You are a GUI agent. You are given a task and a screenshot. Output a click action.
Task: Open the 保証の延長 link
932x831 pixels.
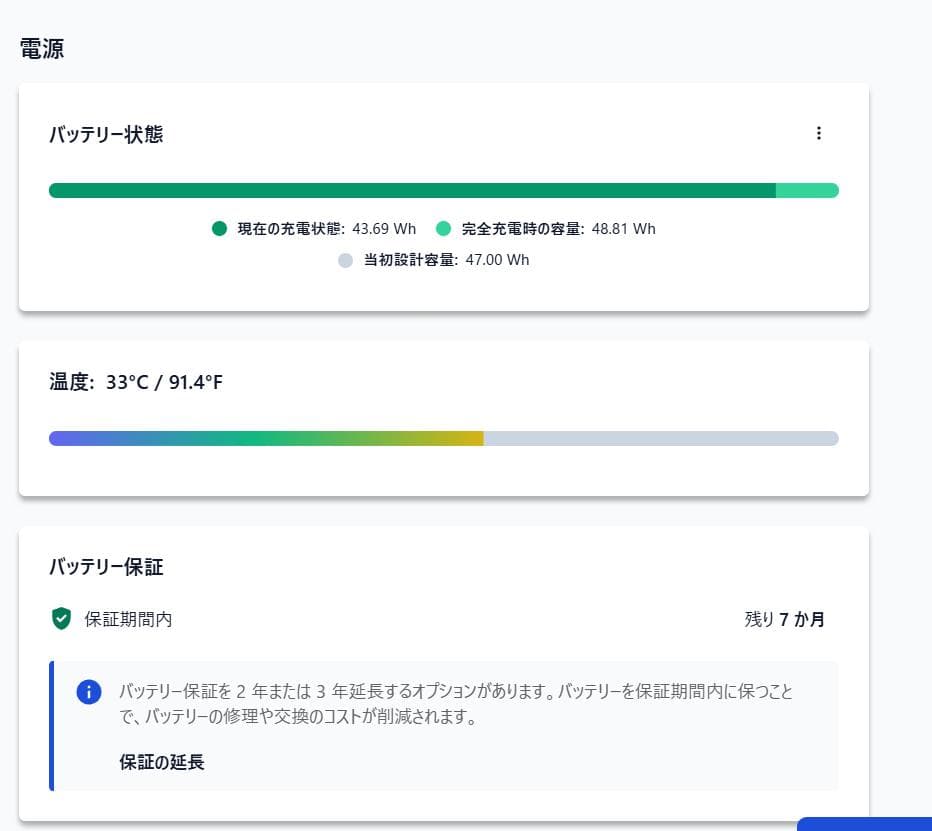coord(160,759)
